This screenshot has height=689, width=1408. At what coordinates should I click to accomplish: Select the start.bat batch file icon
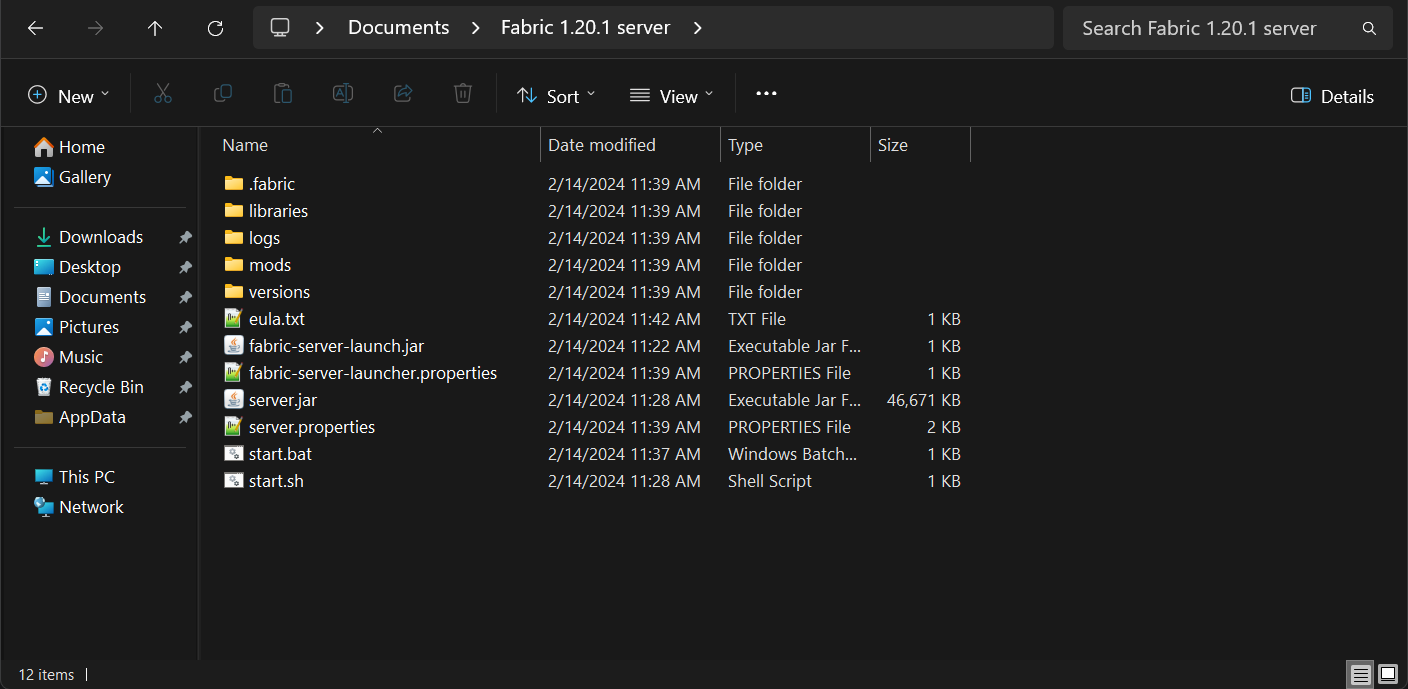tap(234, 454)
